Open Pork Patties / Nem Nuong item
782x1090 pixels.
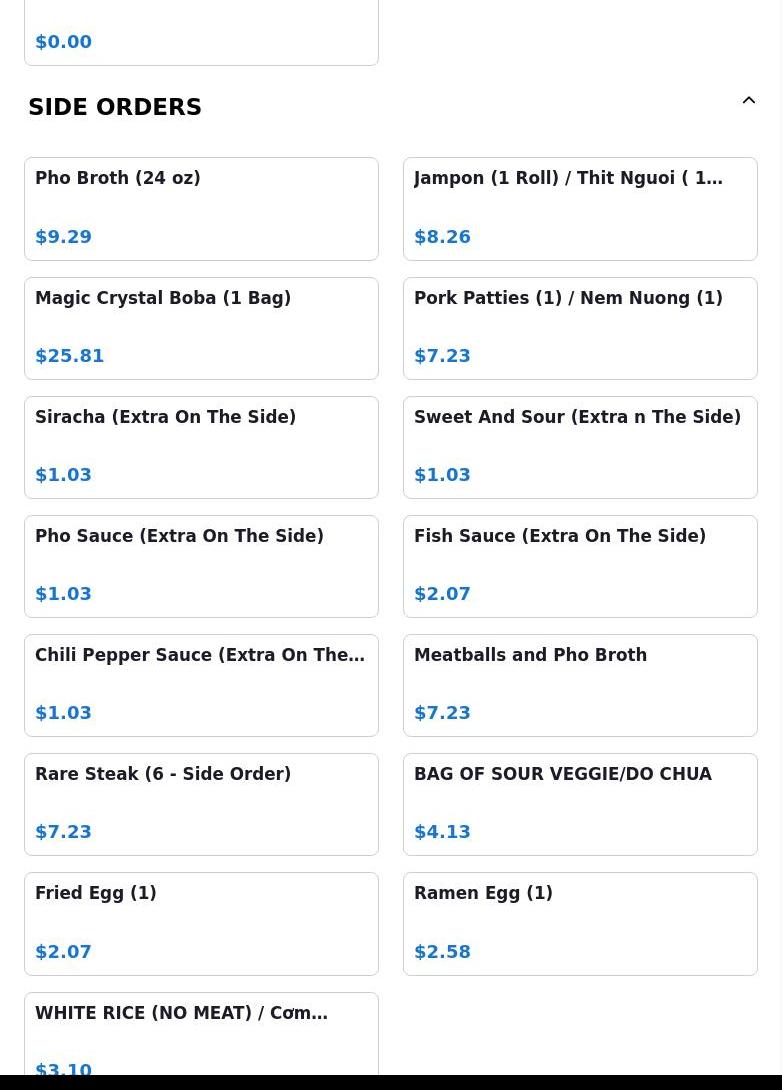click(580, 328)
